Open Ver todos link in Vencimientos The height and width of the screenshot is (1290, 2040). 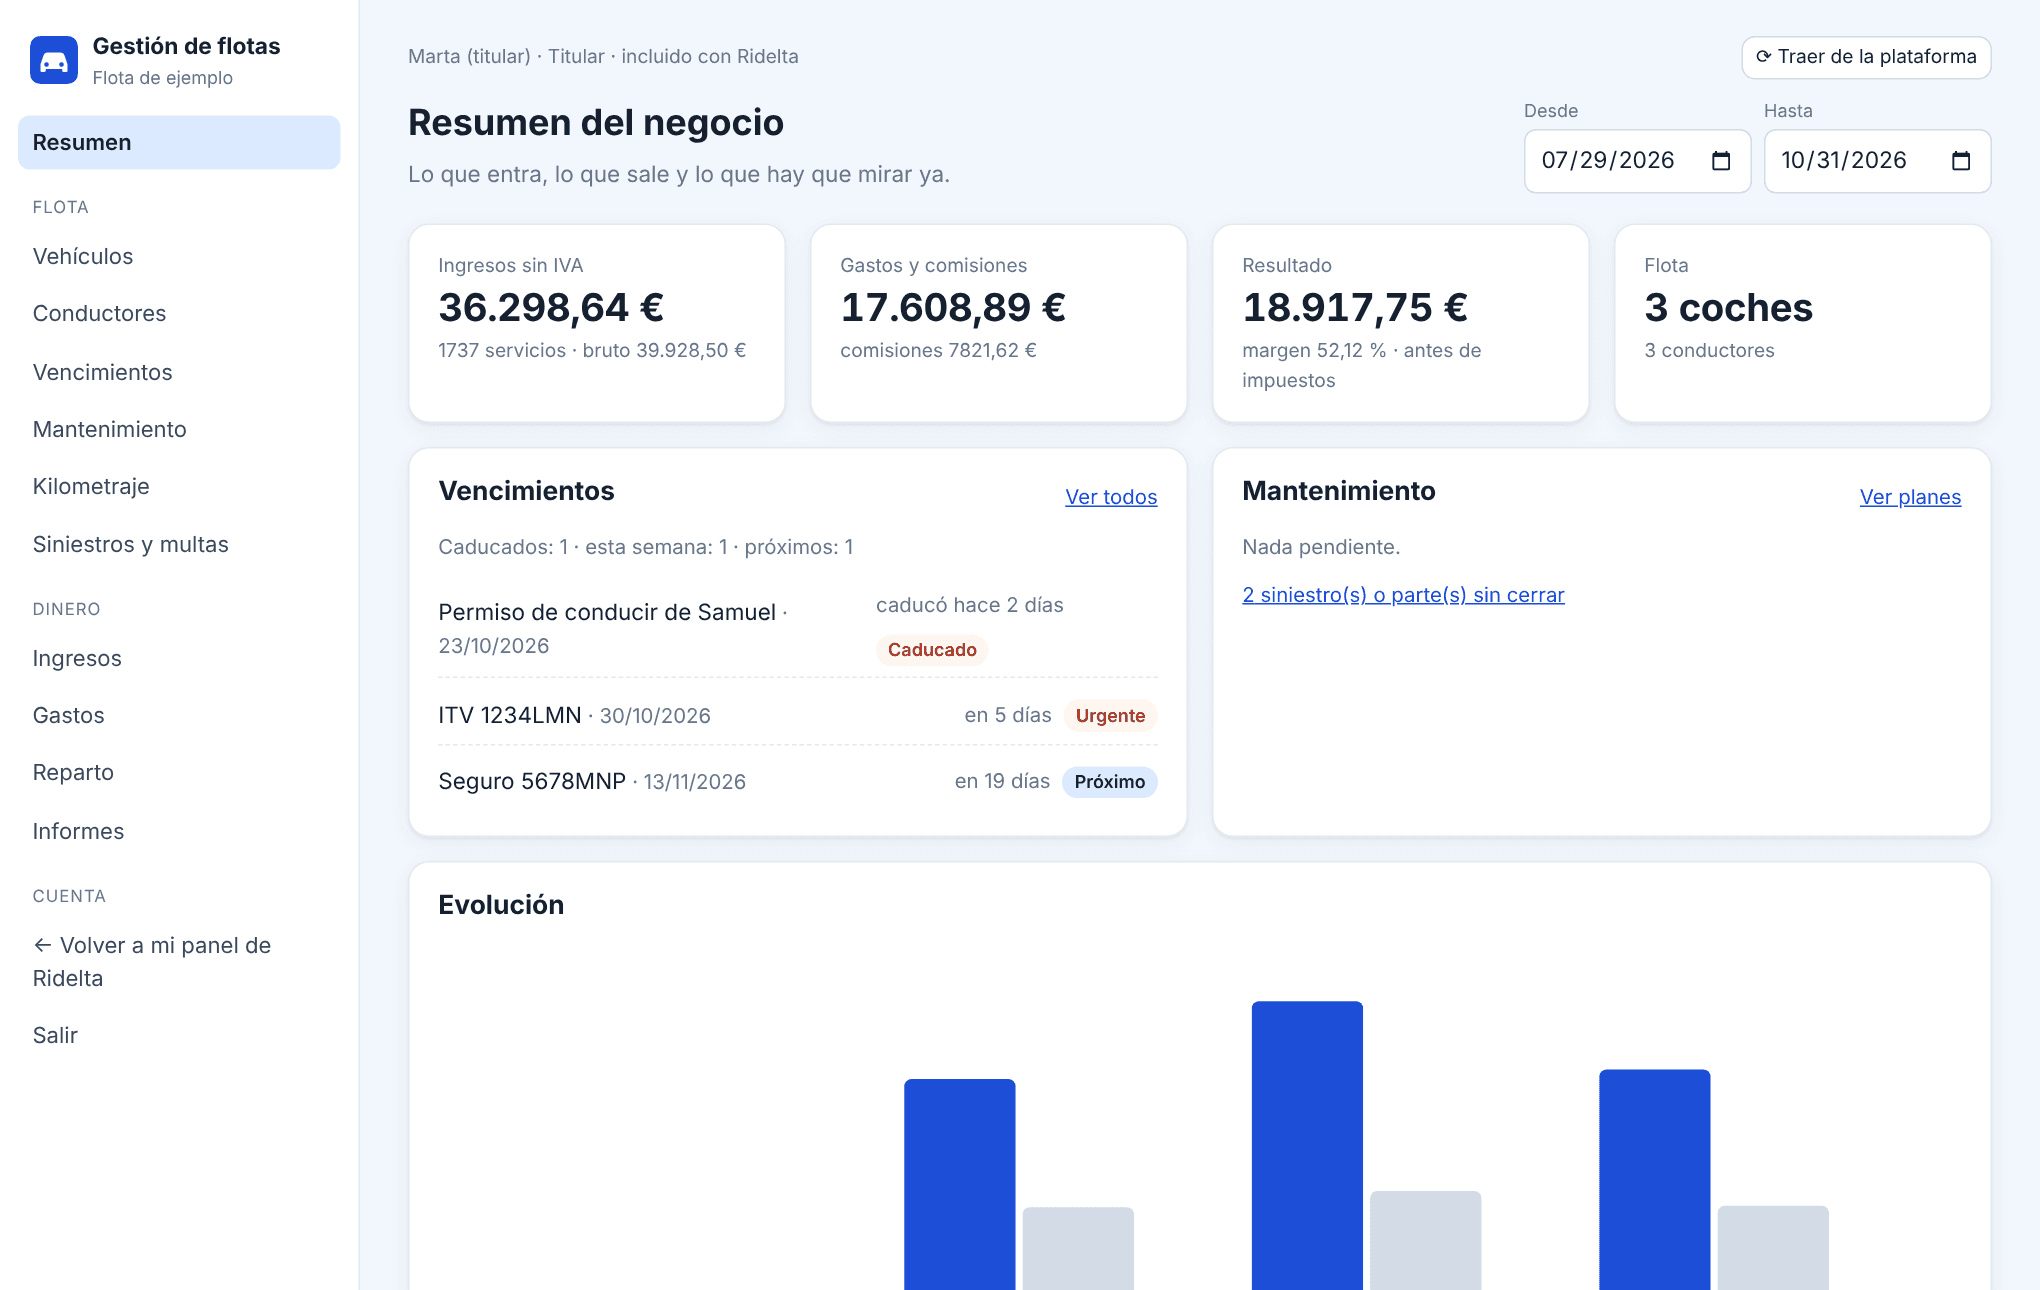tap(1111, 497)
